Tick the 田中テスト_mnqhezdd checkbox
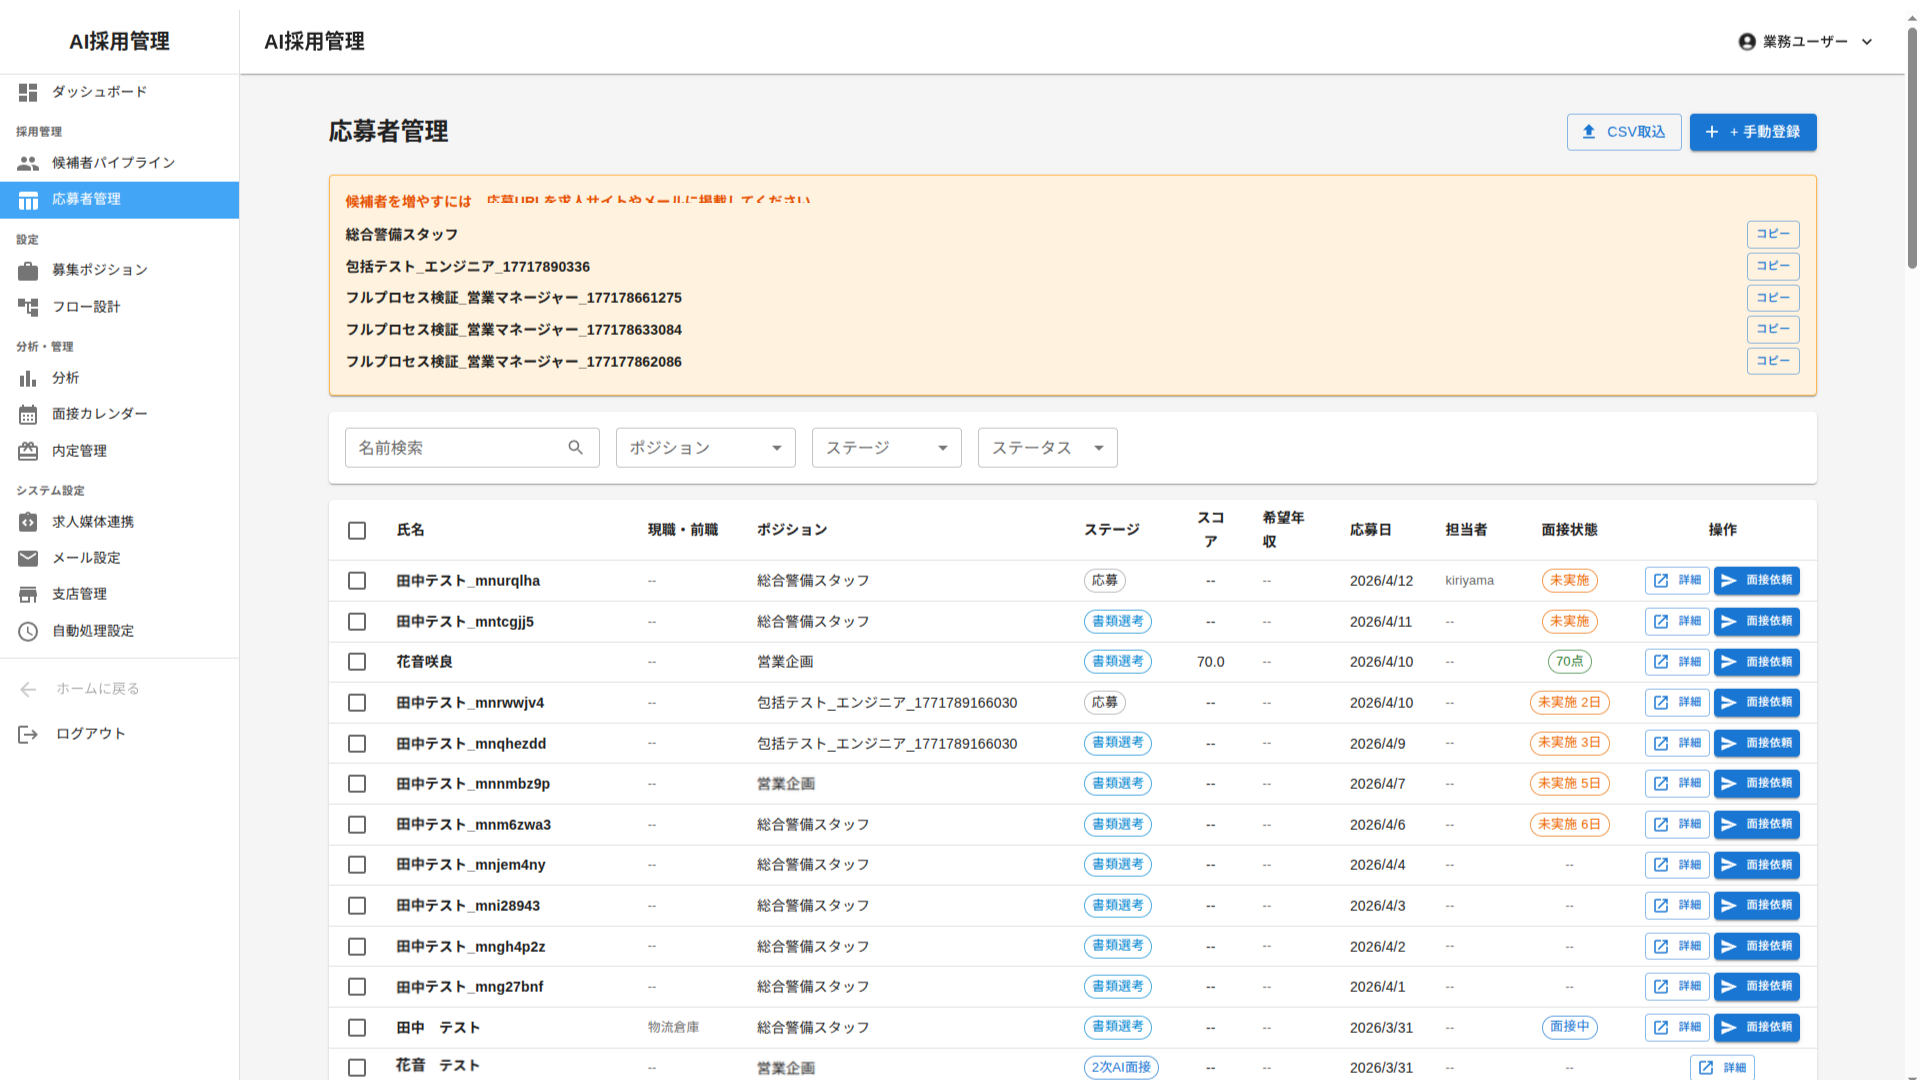The height and width of the screenshot is (1080, 1920). coord(357,744)
